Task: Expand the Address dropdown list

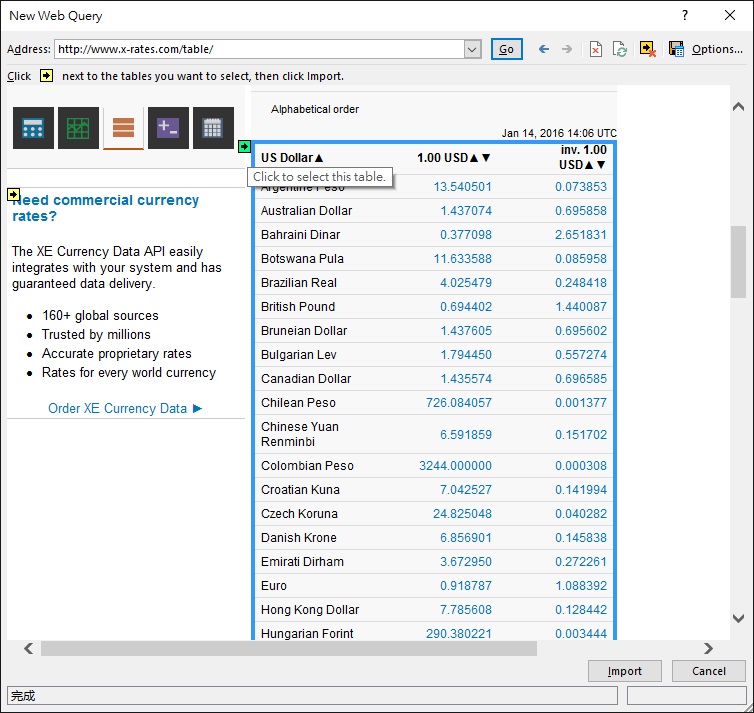Action: point(473,49)
